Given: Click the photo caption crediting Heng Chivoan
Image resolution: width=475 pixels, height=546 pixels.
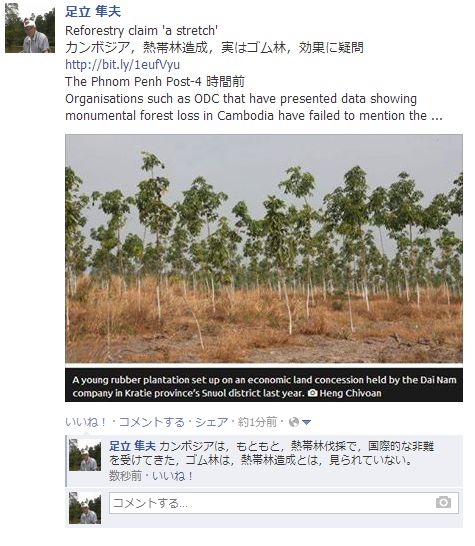Looking at the screenshot, I should click(264, 386).
